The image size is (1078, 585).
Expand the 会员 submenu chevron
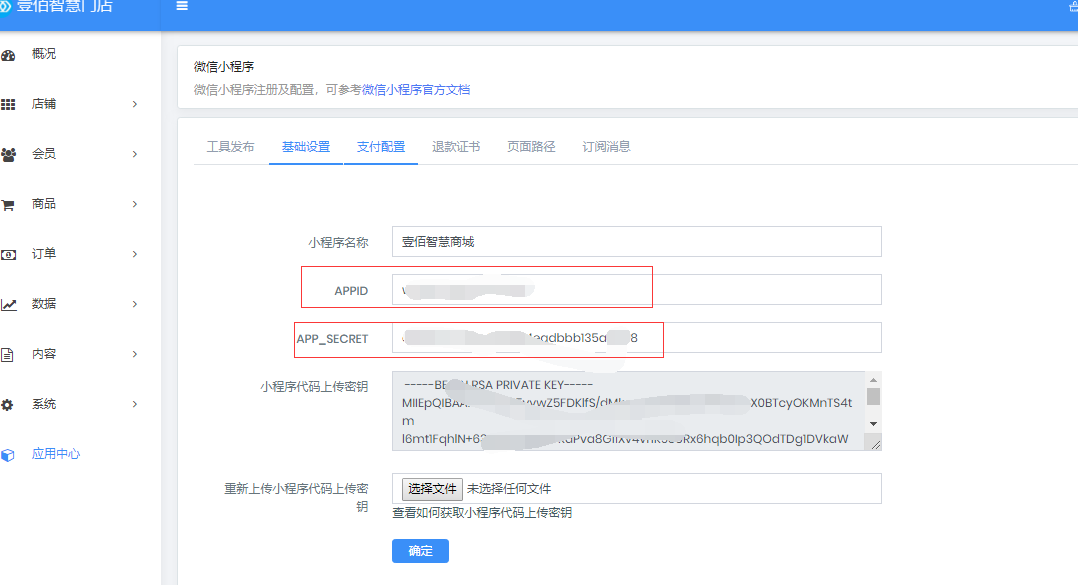pos(135,154)
